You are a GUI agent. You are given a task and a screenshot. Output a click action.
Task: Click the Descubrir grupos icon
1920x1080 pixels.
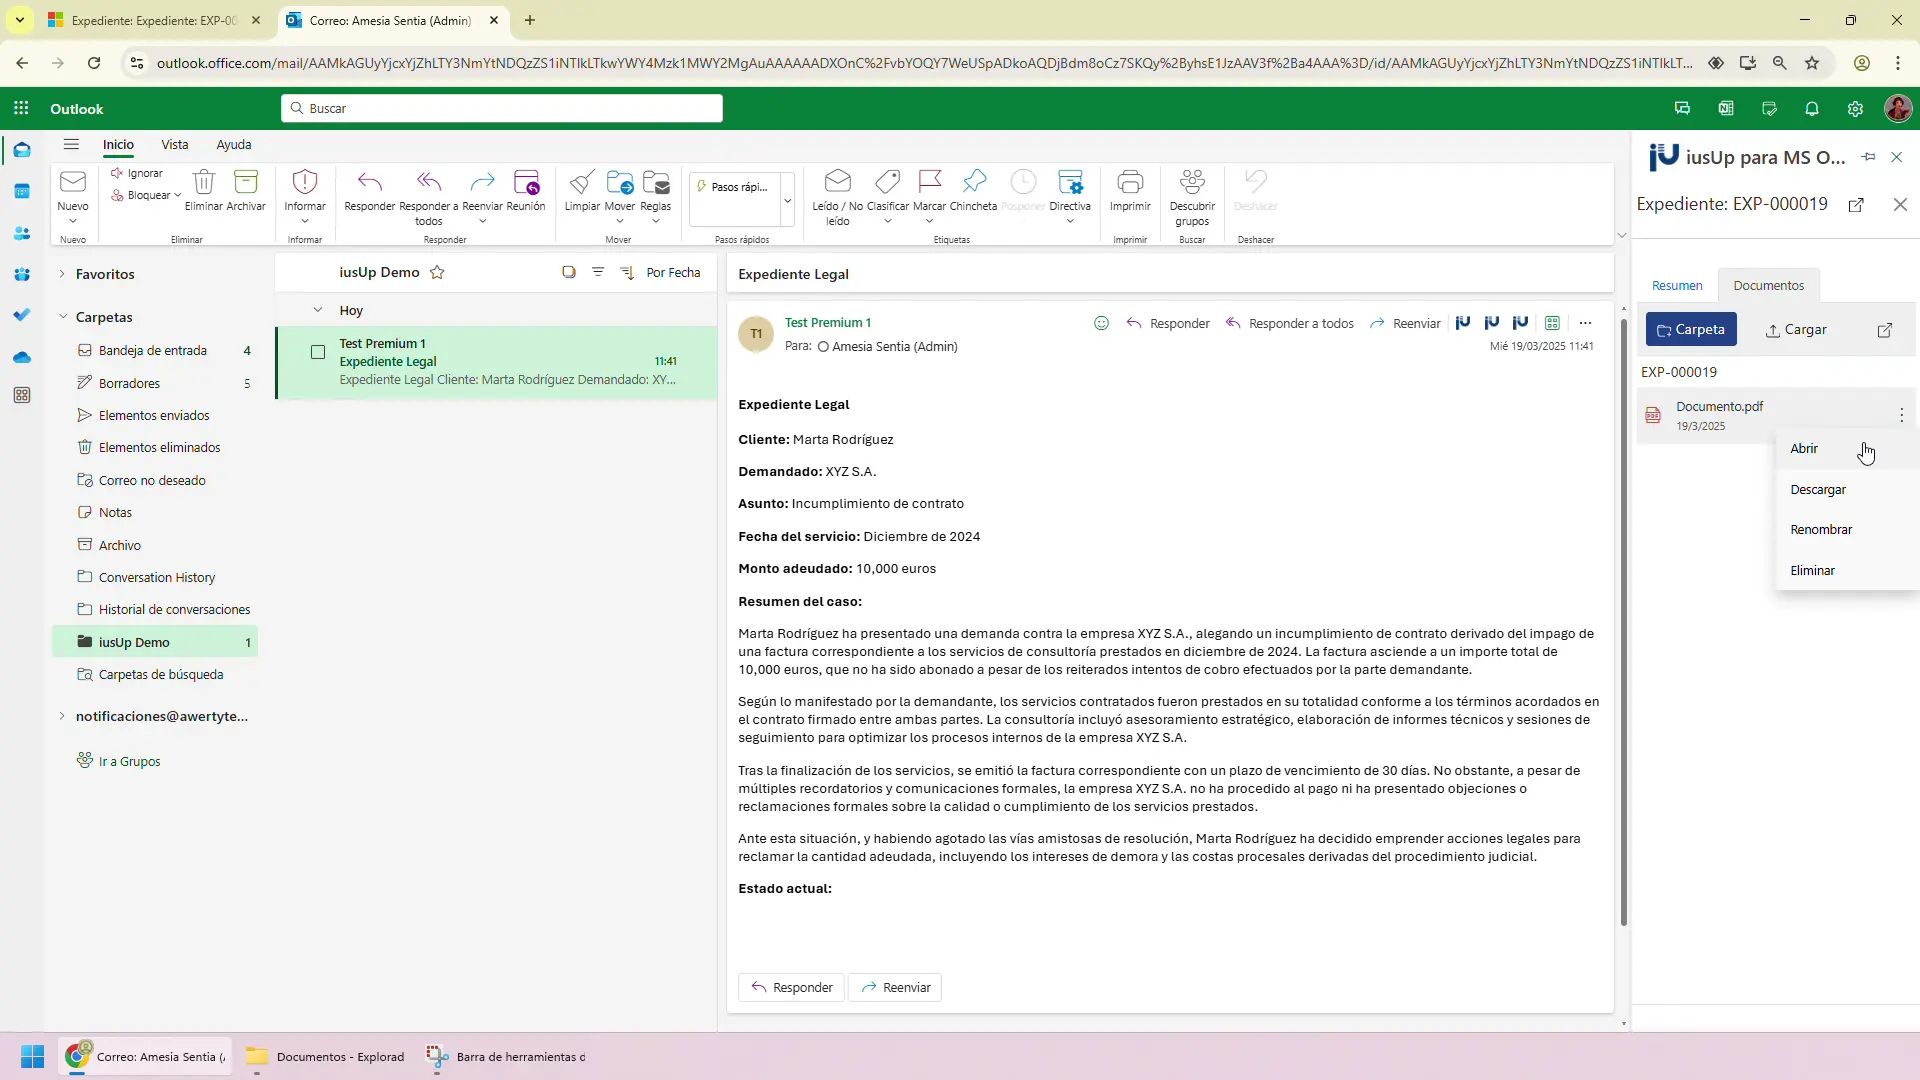(1192, 182)
